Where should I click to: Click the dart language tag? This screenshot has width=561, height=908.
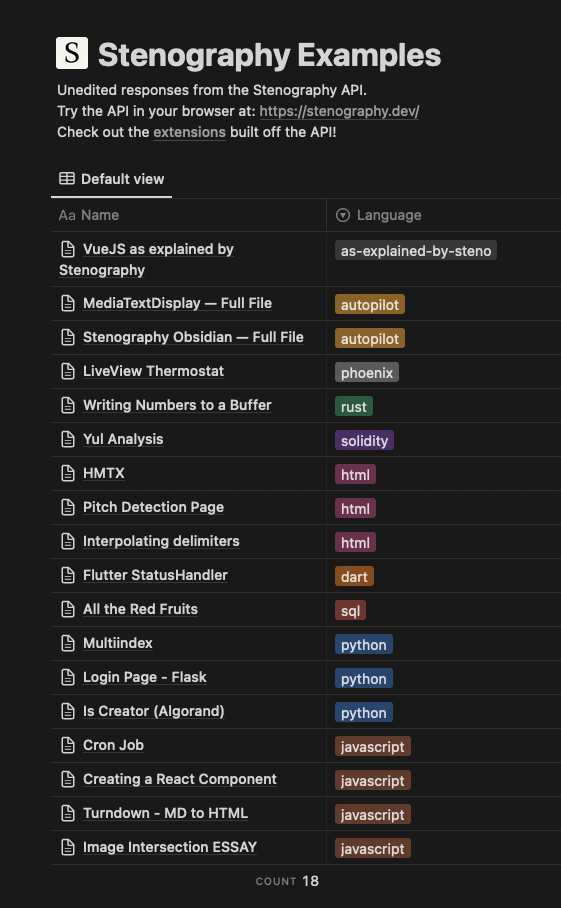[x=354, y=577]
